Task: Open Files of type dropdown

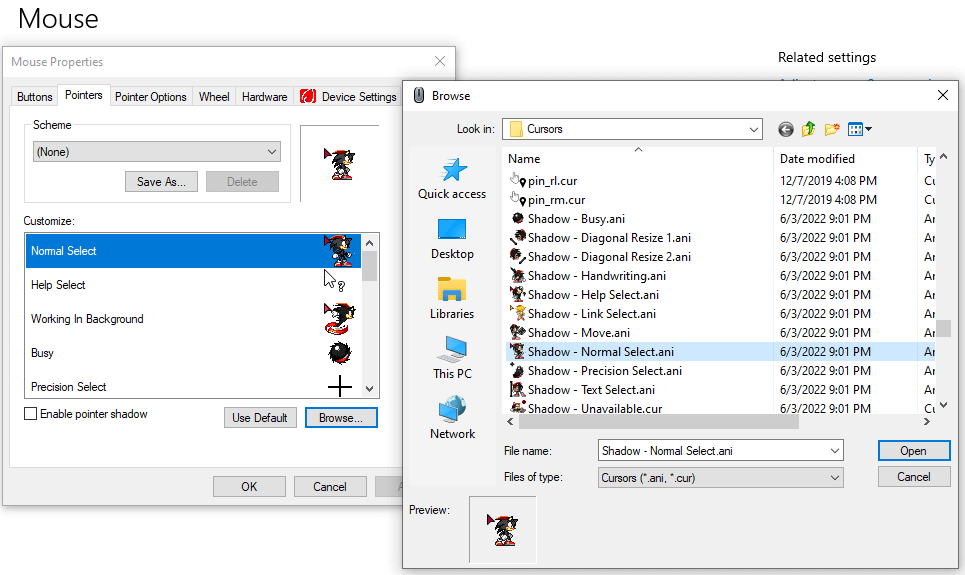Action: (720, 478)
